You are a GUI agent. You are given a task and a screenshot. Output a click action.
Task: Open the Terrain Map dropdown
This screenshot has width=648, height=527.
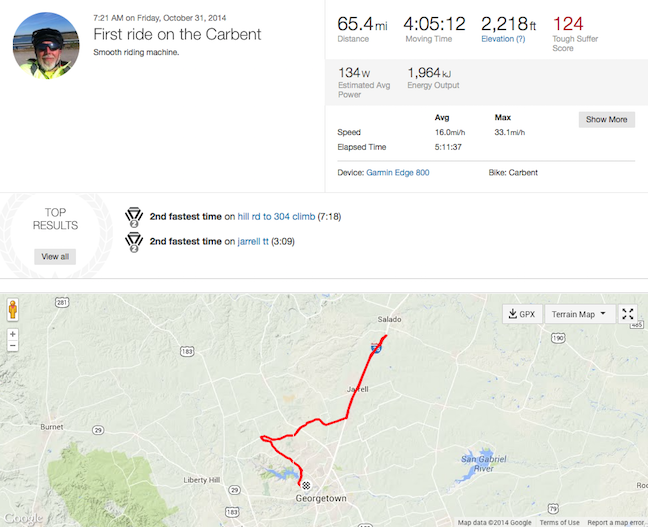coord(579,314)
